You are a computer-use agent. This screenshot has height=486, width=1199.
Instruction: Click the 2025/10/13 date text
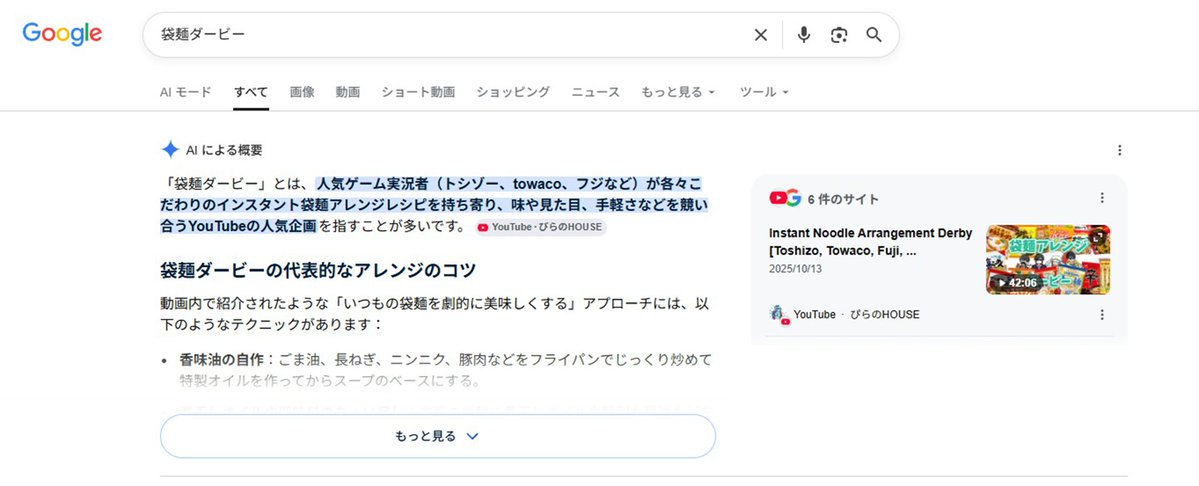point(796,270)
